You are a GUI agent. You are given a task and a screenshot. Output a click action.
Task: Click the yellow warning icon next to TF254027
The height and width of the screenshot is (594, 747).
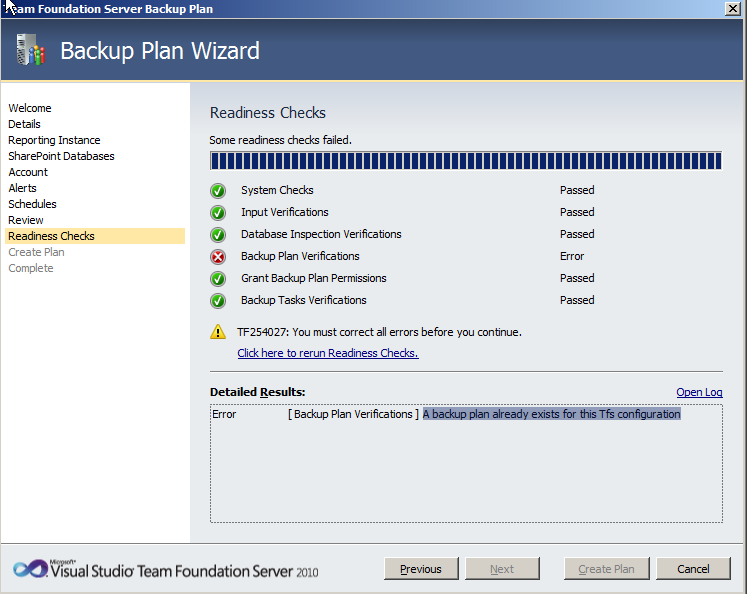click(x=218, y=332)
